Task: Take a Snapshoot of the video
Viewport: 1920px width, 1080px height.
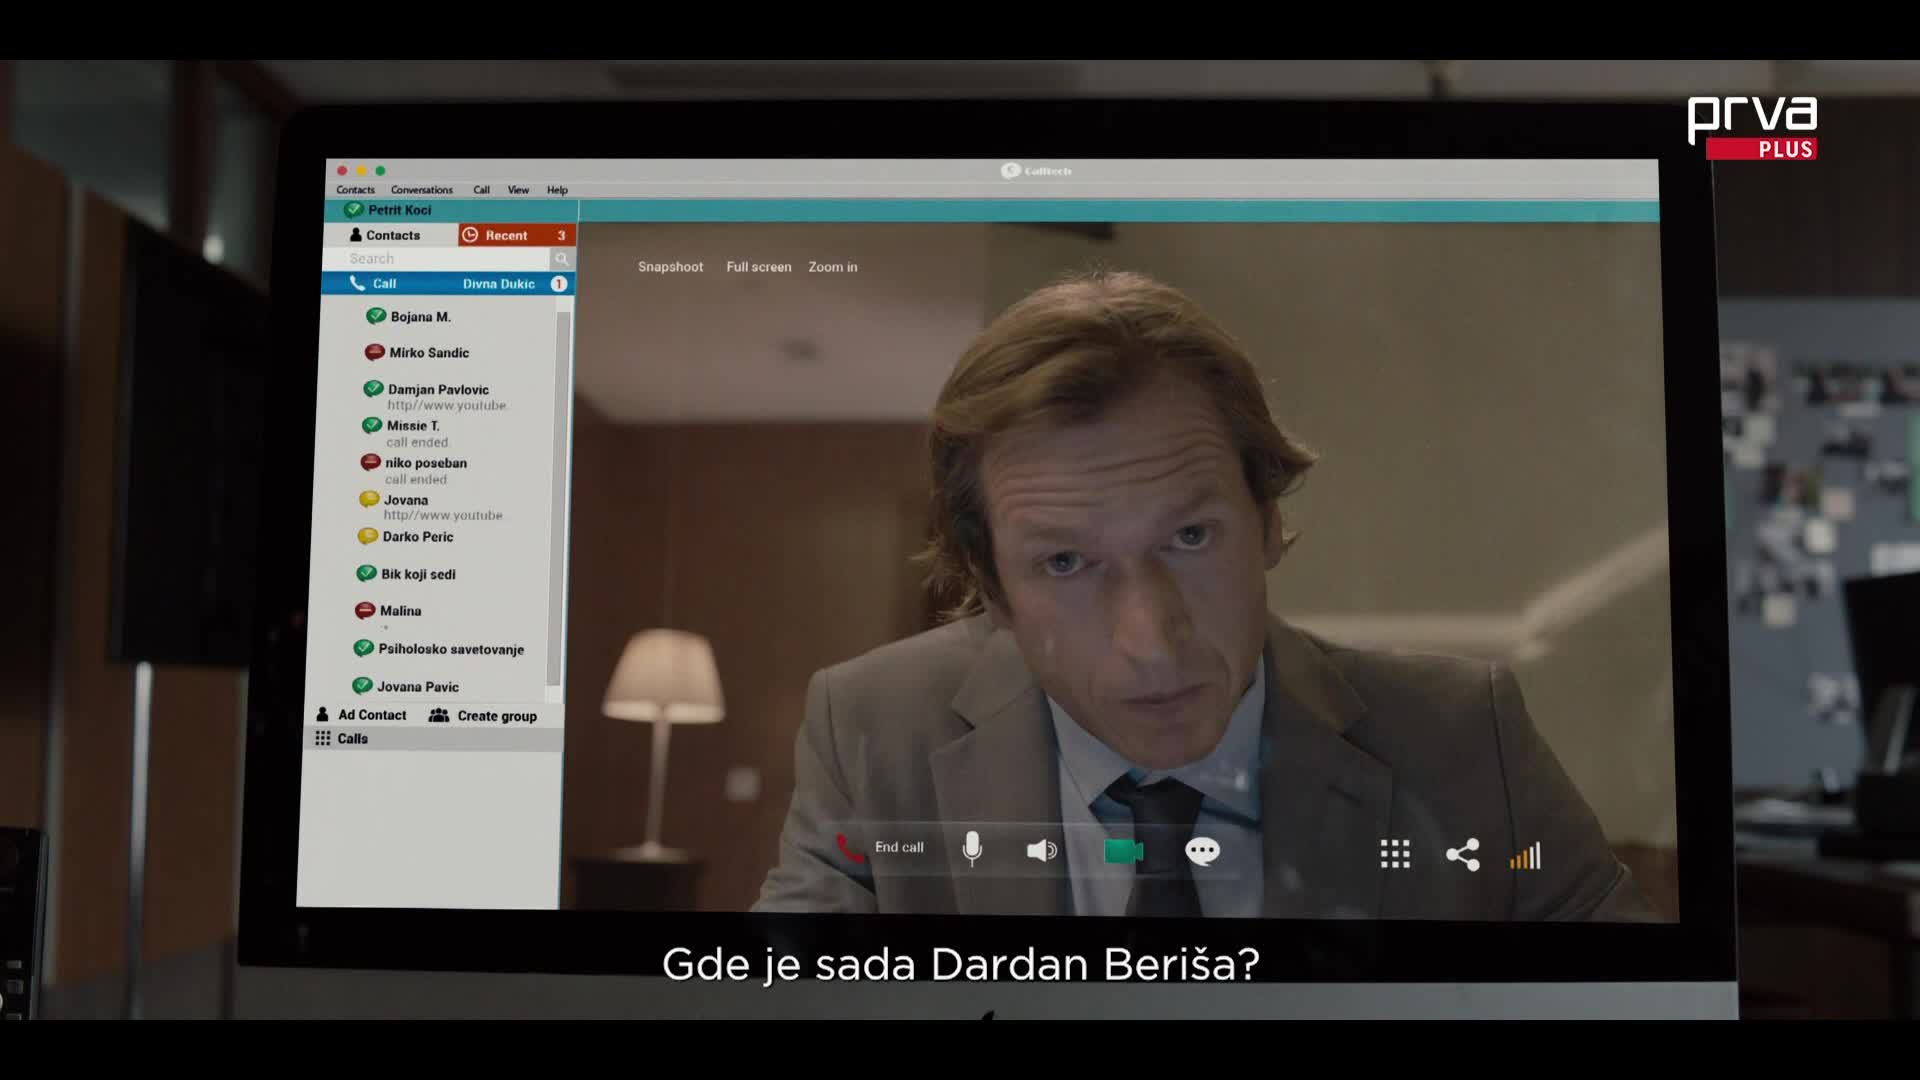Action: [670, 267]
